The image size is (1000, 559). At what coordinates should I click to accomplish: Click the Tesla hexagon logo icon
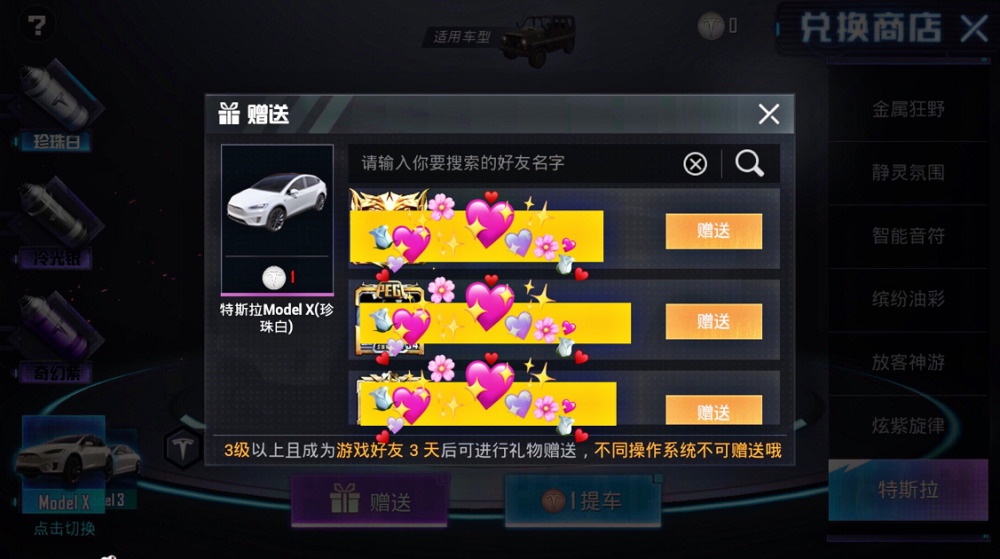pyautogui.click(x=183, y=448)
